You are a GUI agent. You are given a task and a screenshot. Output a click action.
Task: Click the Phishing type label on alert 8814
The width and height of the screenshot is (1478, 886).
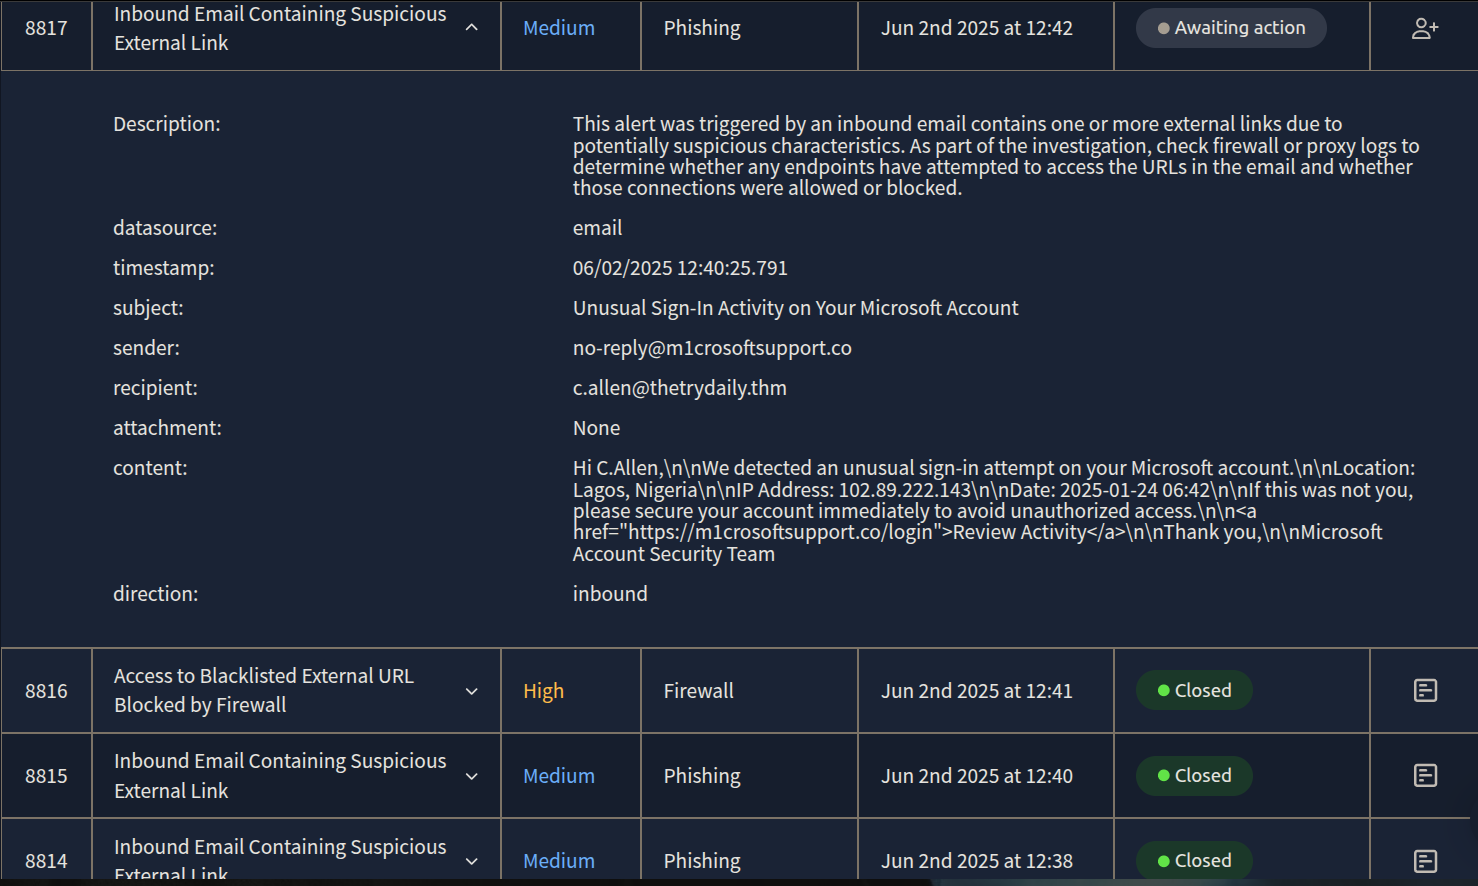702,860
